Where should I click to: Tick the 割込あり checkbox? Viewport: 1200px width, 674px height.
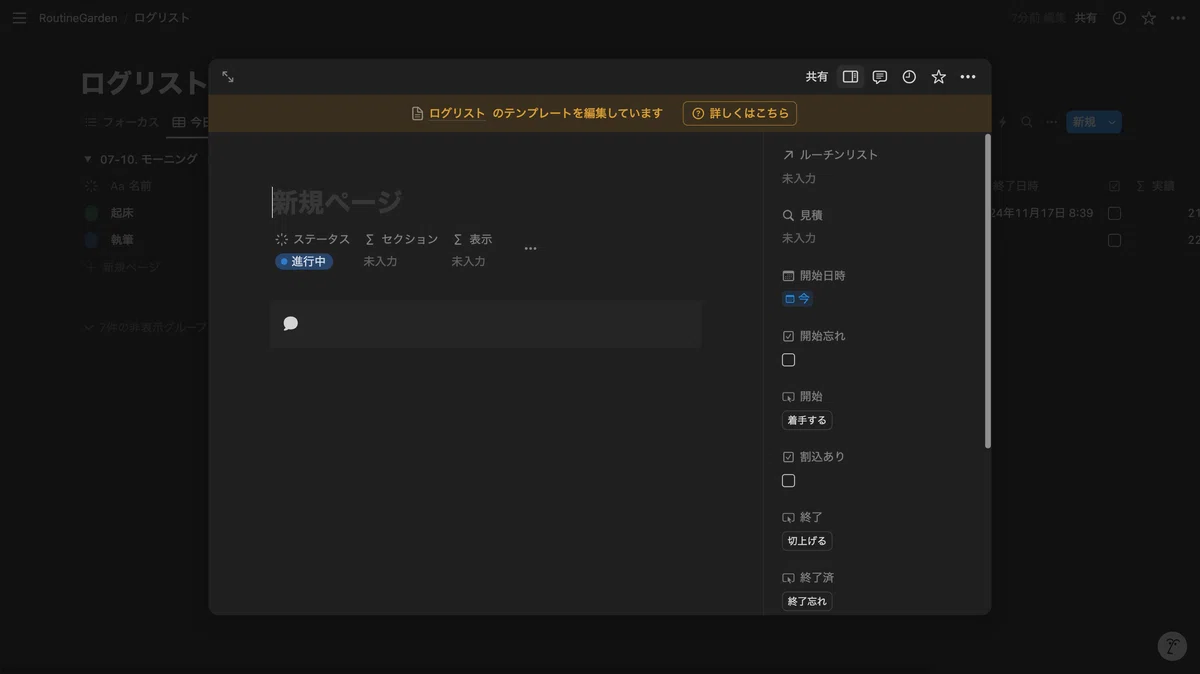[x=788, y=481]
